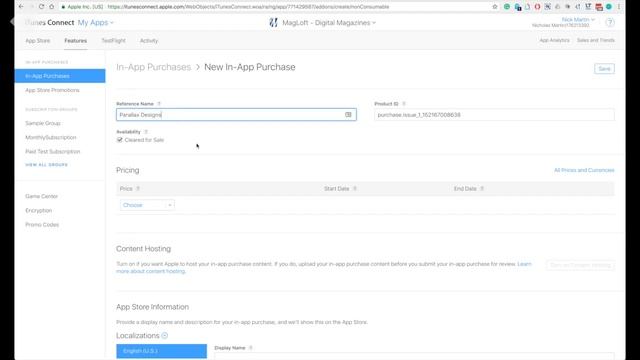The width and height of the screenshot is (640, 360).
Task: Show help for Product ID field
Action: [x=404, y=104]
